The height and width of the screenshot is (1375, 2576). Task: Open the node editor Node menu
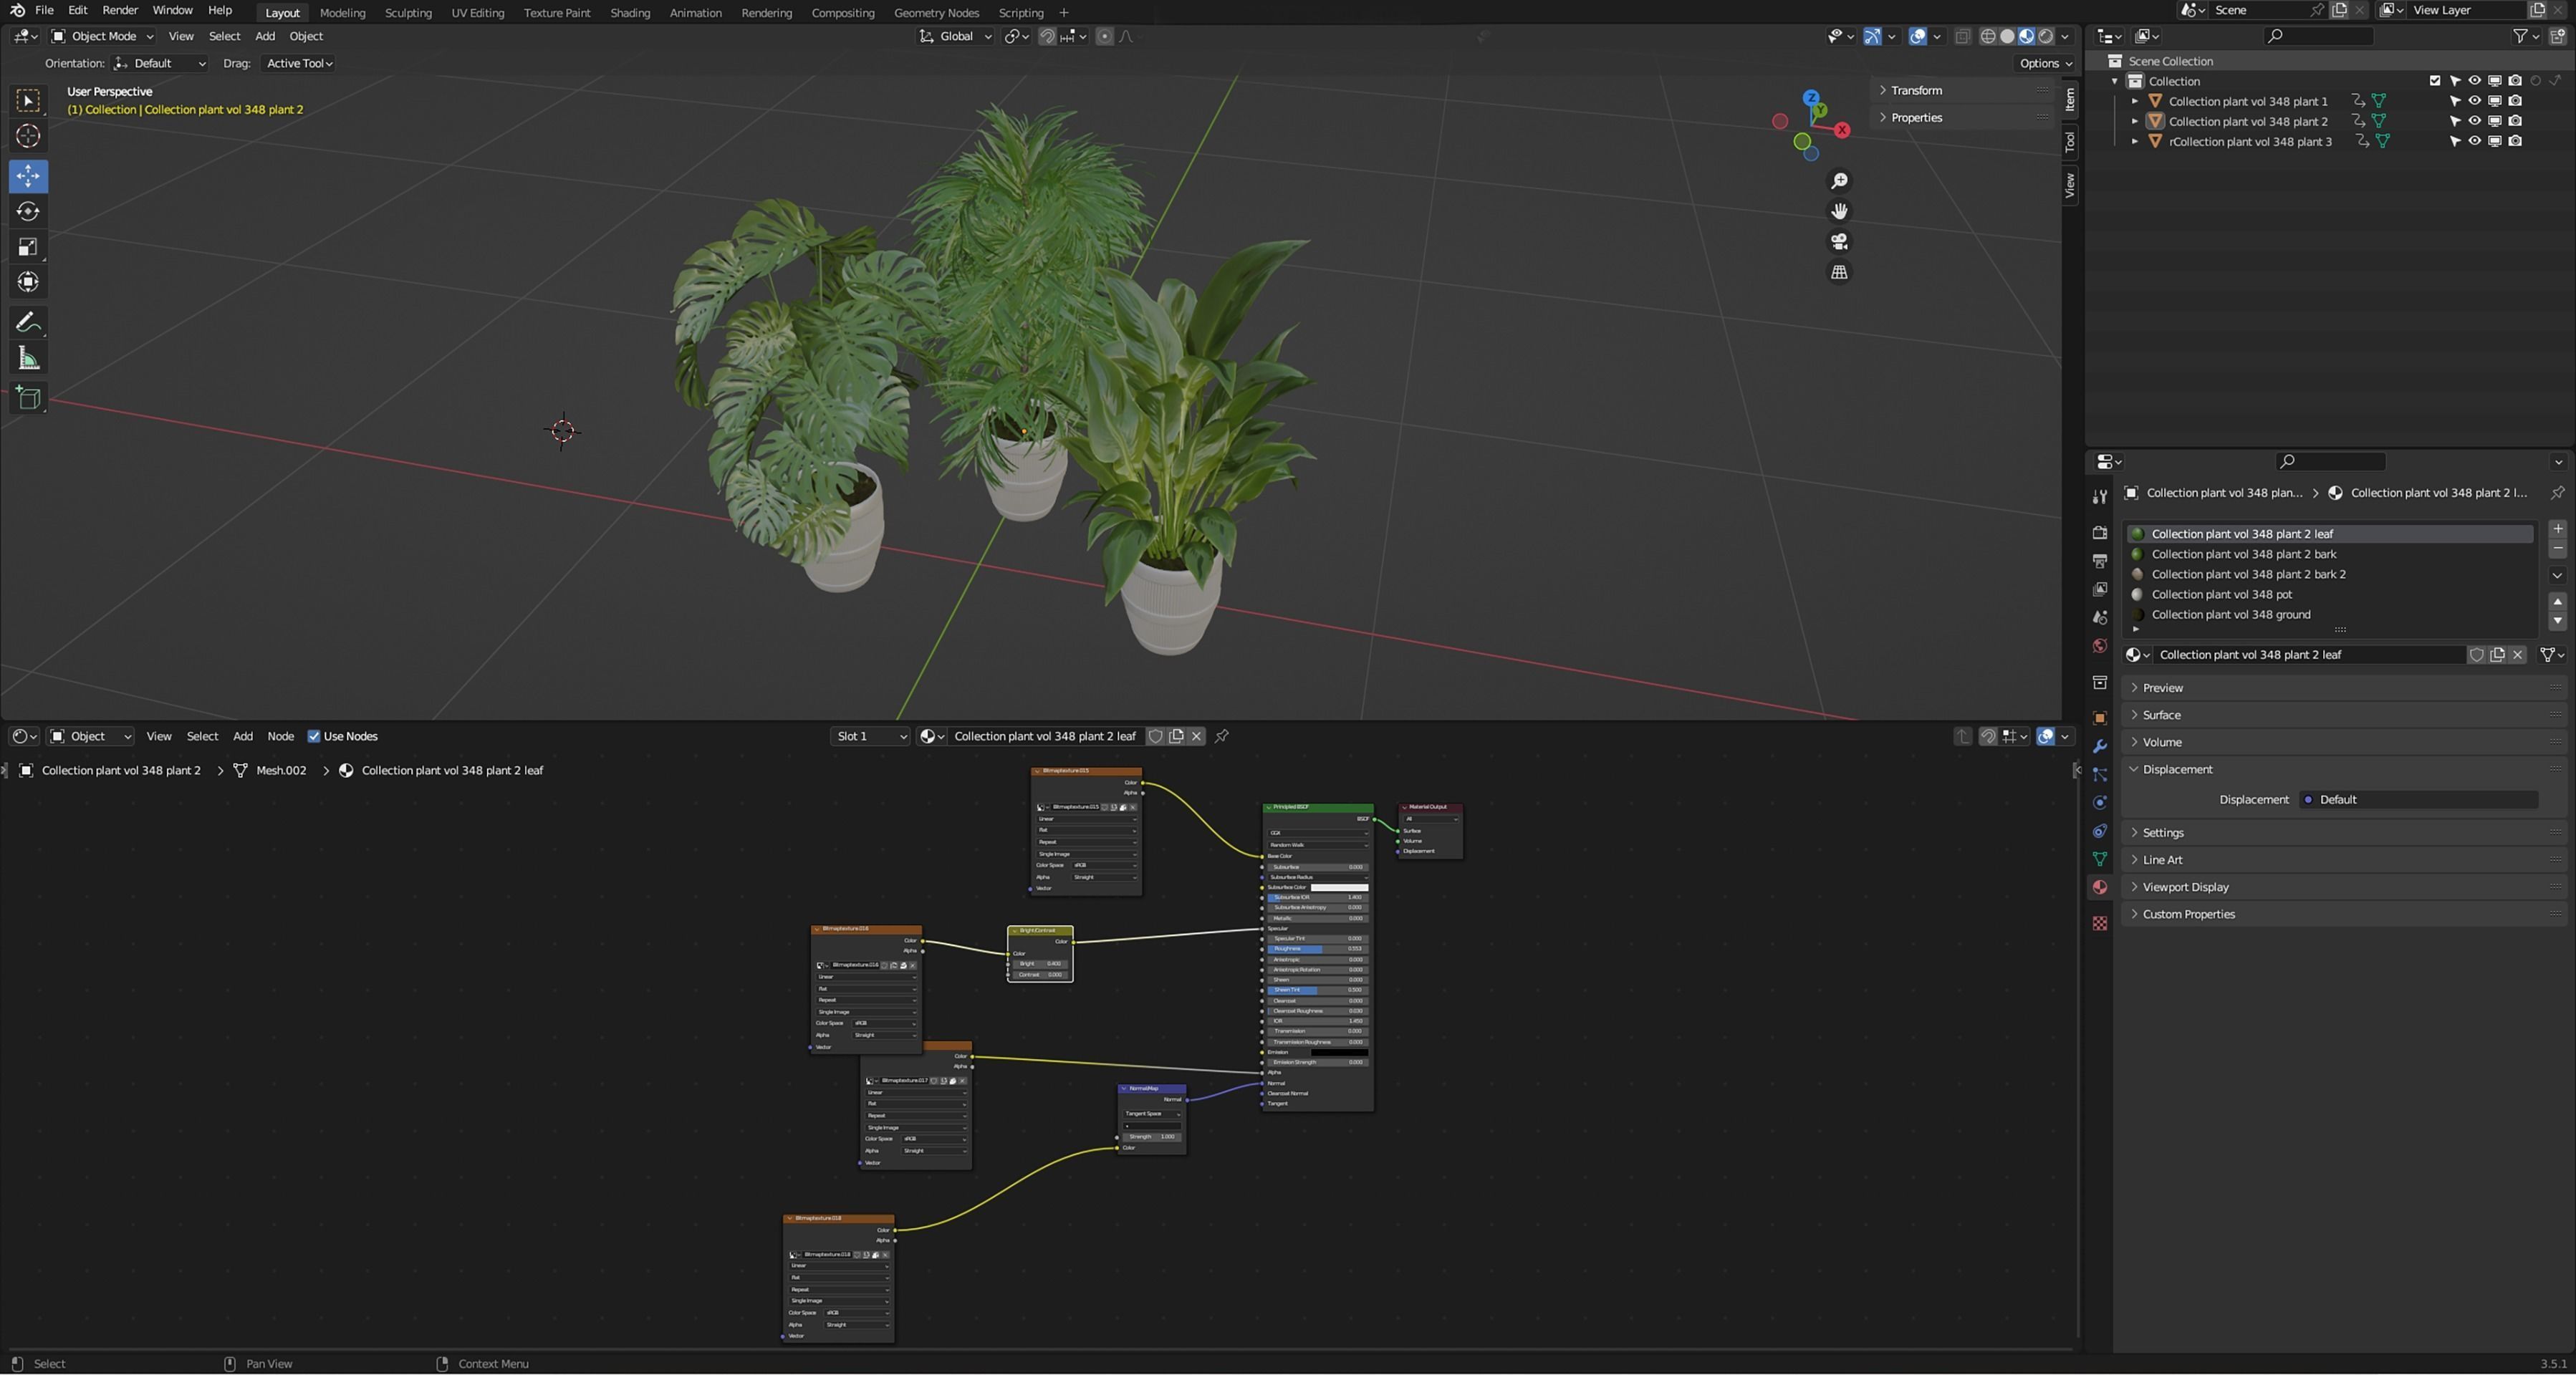pos(280,737)
